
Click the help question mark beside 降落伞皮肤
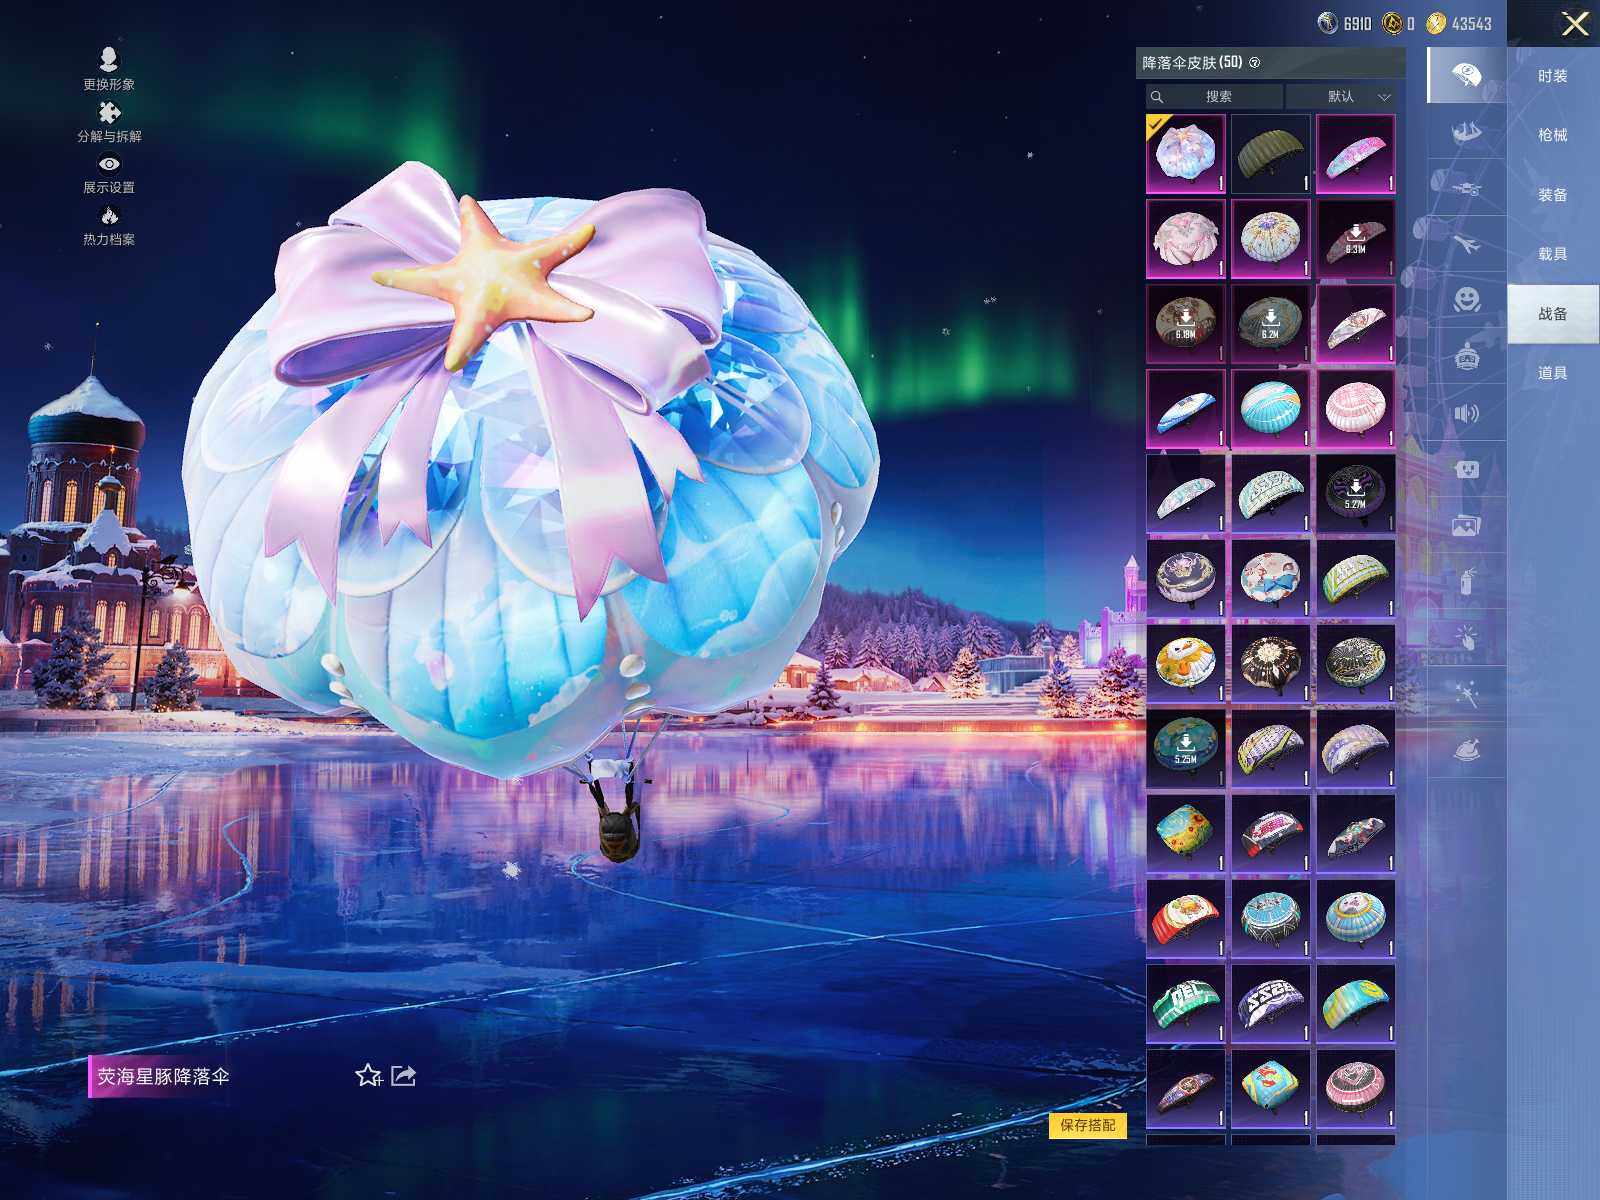coord(1255,63)
